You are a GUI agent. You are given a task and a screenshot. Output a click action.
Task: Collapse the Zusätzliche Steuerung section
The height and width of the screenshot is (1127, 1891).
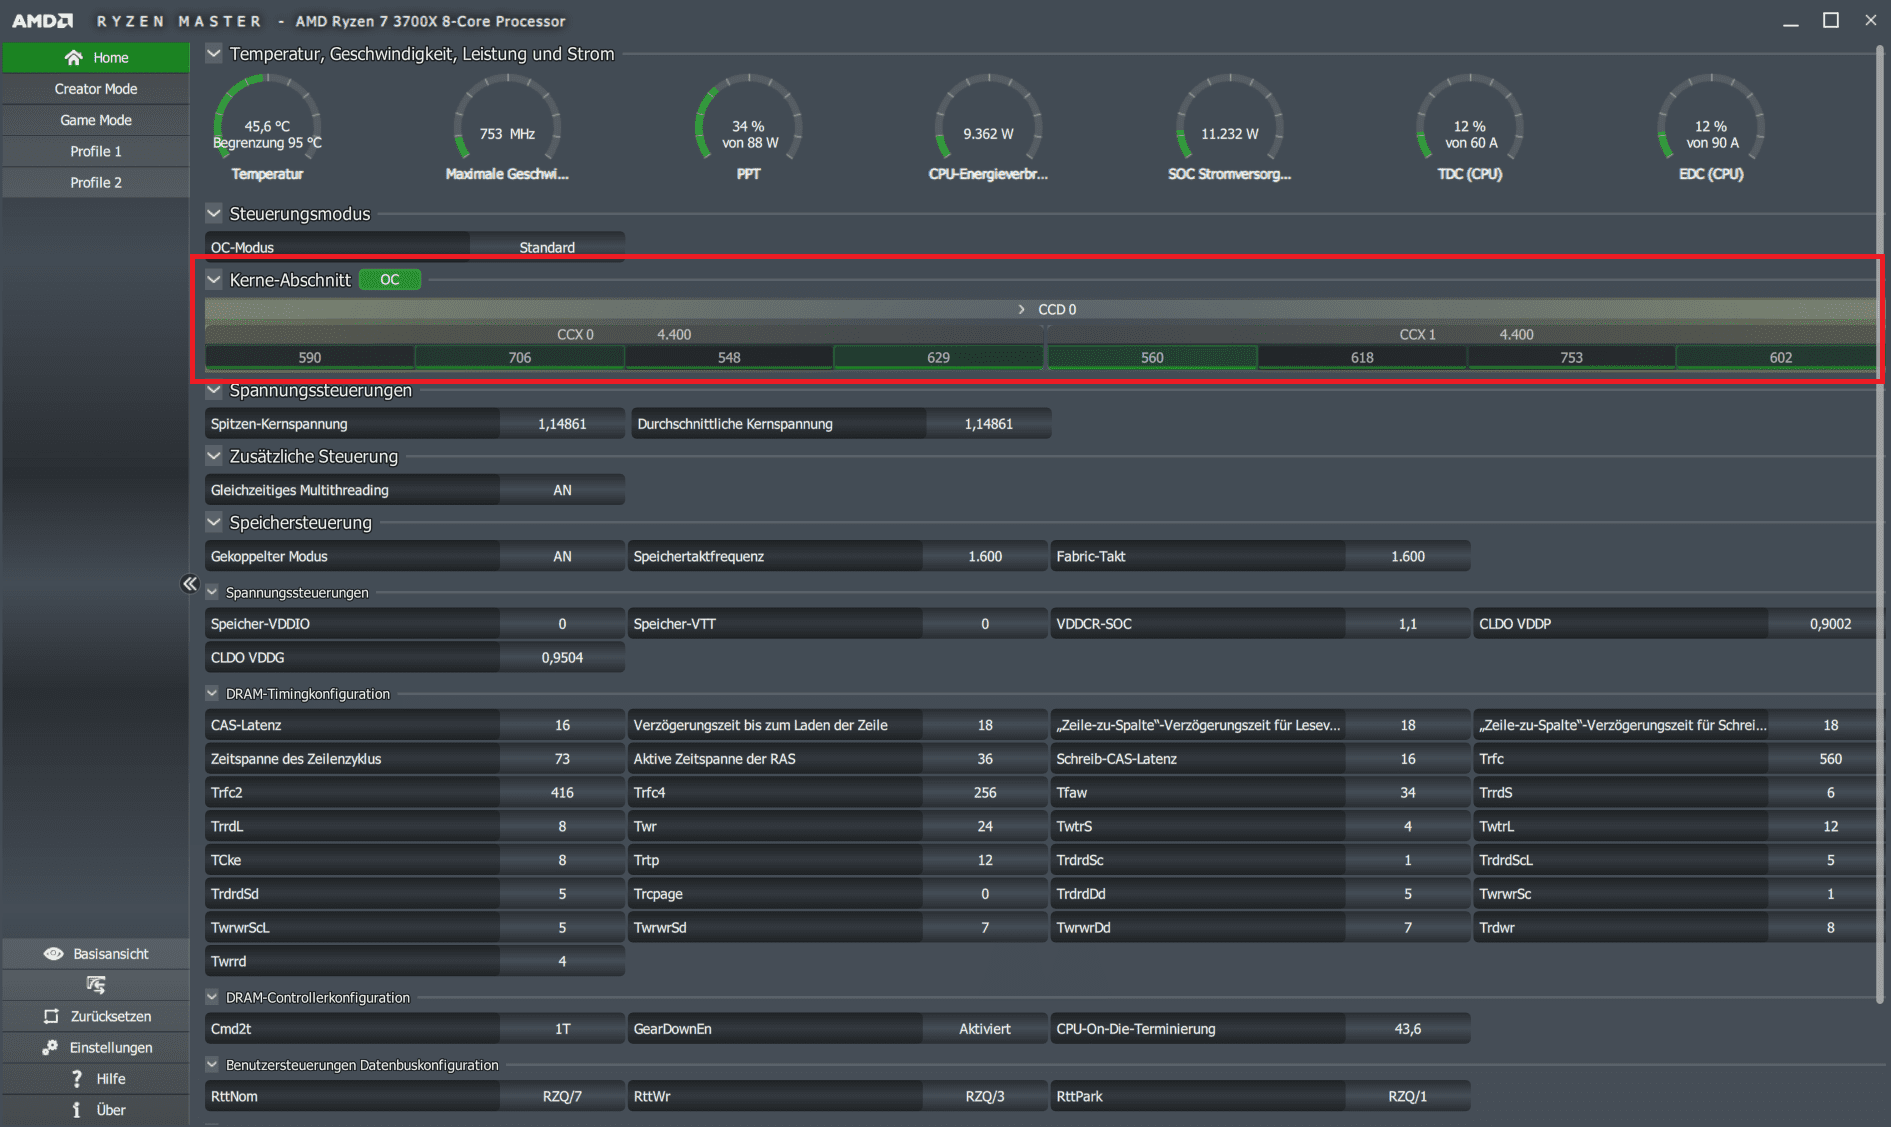(x=214, y=456)
